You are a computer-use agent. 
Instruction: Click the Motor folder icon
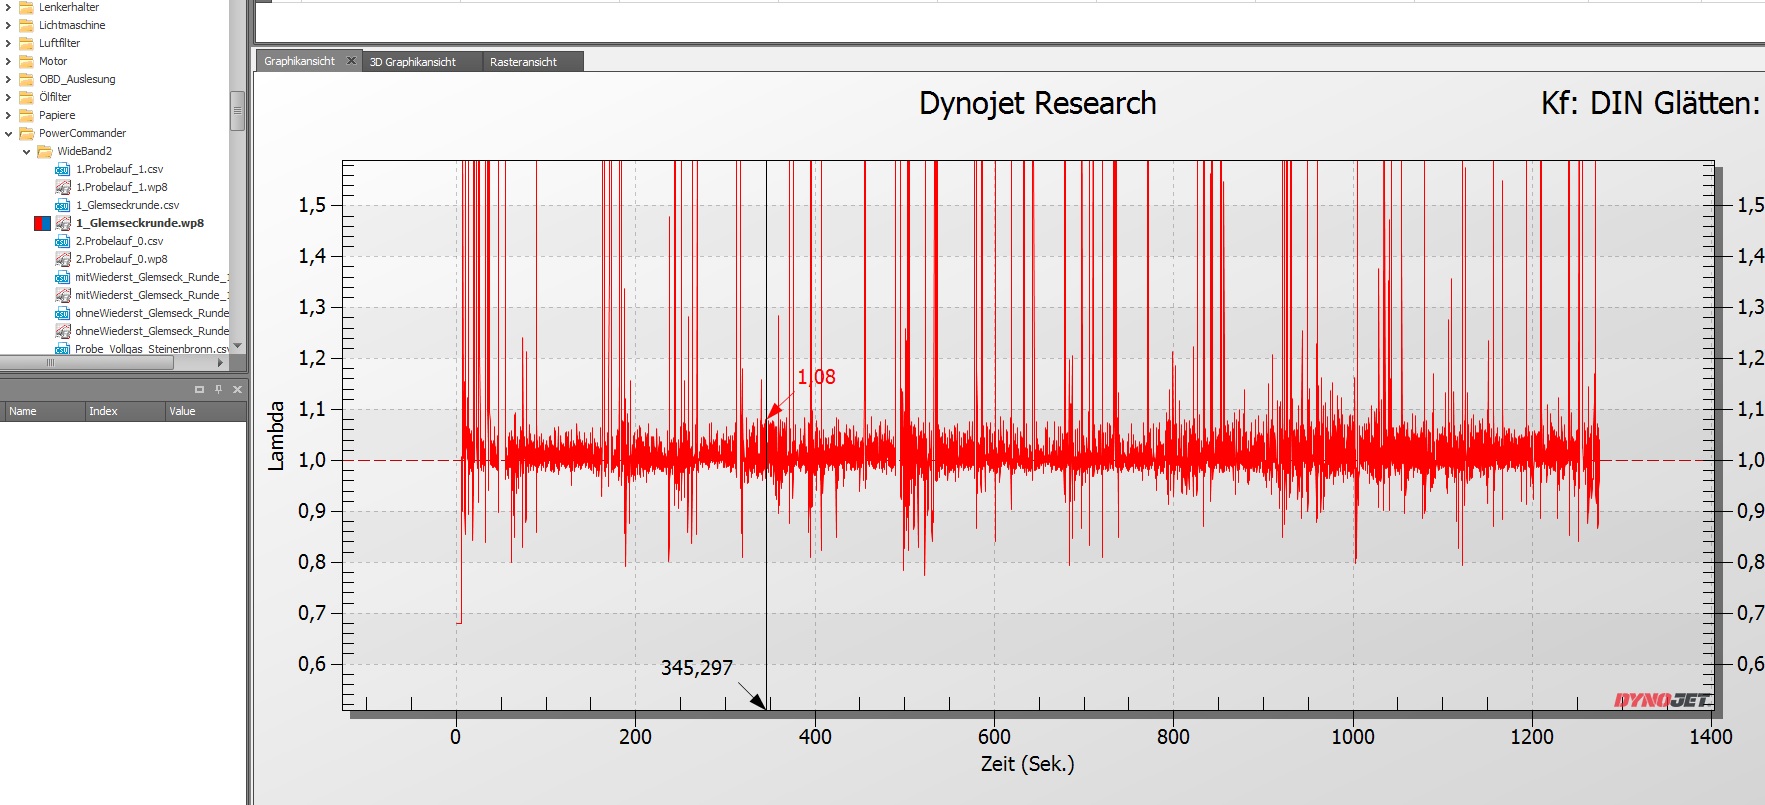pyautogui.click(x=27, y=61)
